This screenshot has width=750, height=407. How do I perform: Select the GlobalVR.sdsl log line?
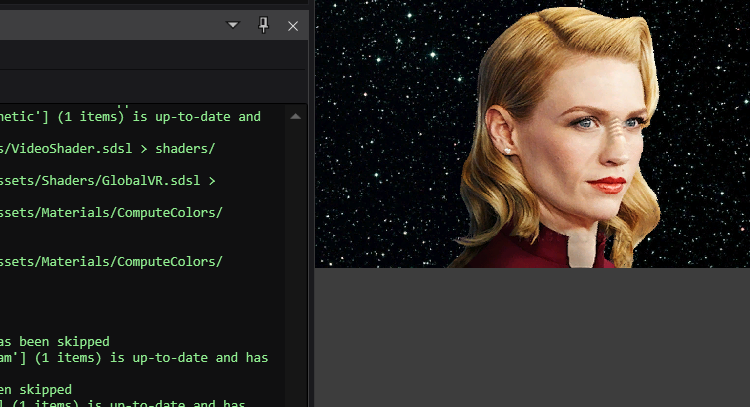108,181
